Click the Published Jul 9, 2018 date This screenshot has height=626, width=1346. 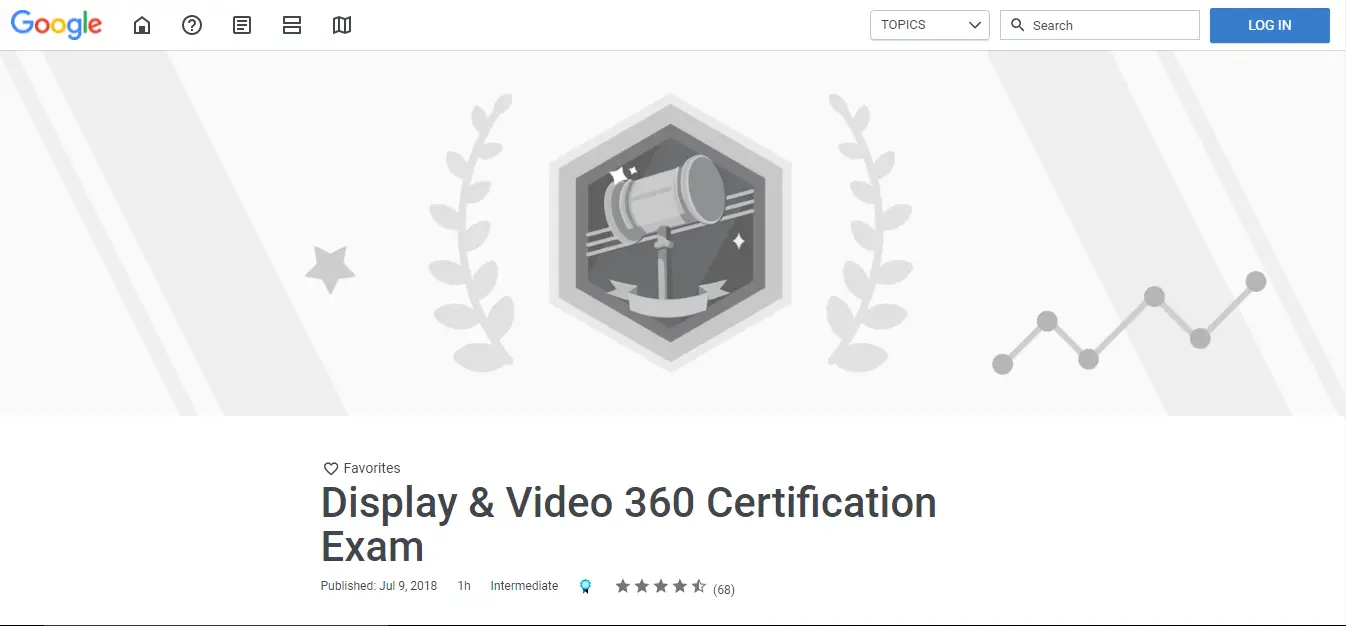(x=379, y=586)
